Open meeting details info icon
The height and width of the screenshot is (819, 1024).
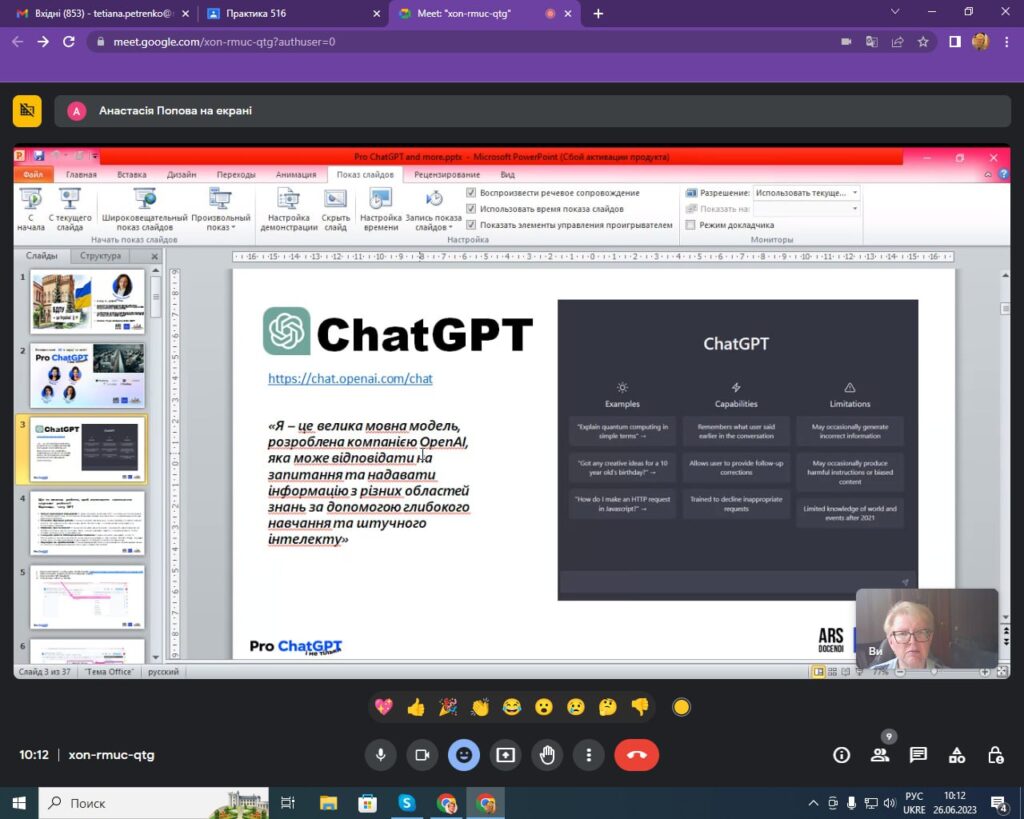pos(842,755)
